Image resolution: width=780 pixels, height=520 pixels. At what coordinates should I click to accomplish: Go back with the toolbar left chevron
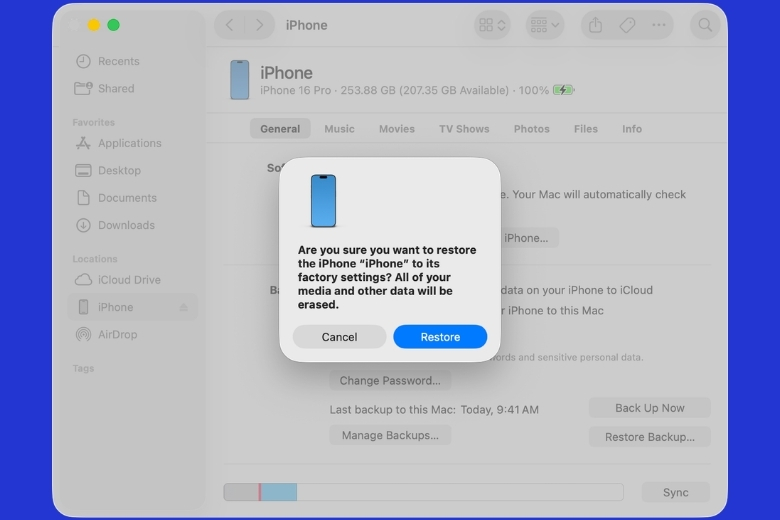229,25
